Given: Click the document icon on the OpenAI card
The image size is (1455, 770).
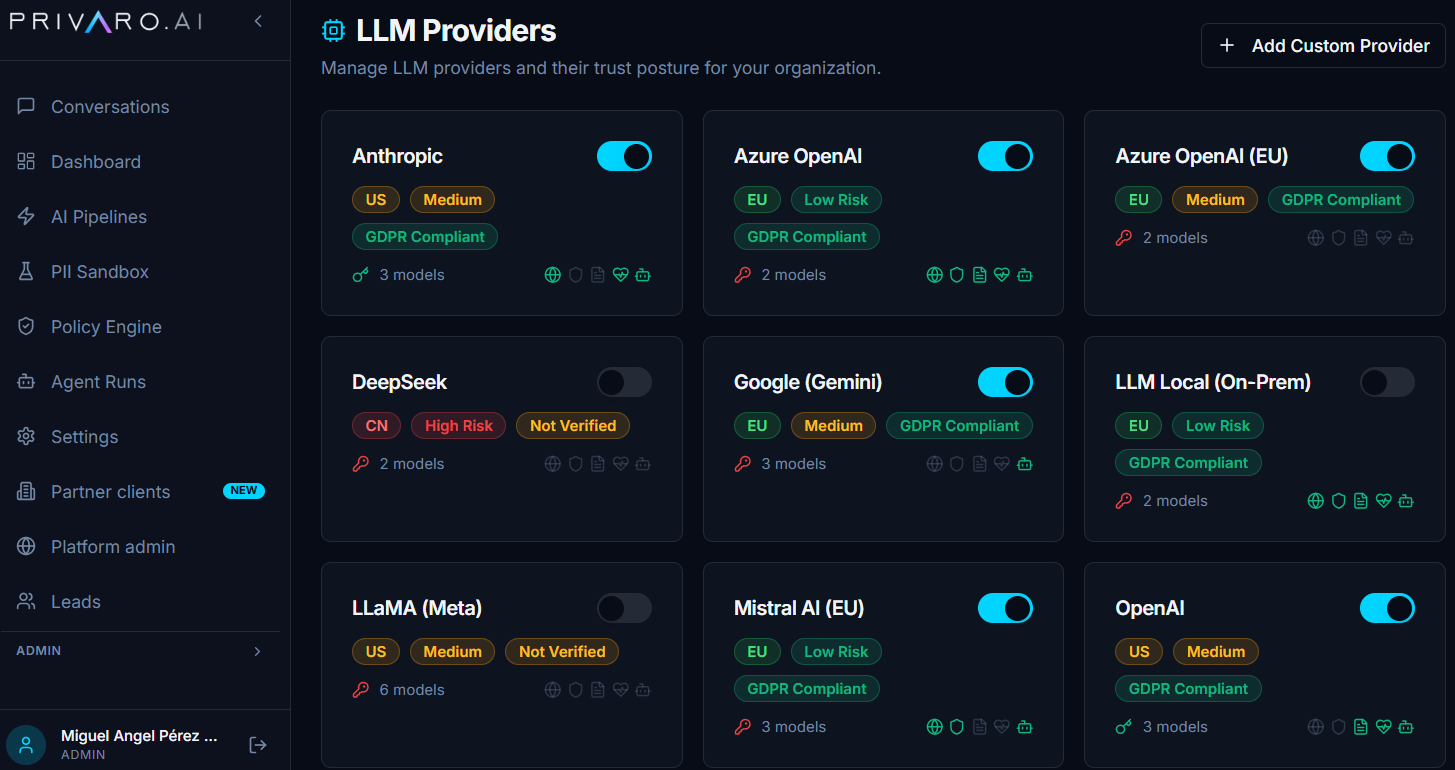Looking at the screenshot, I should coord(1361,727).
